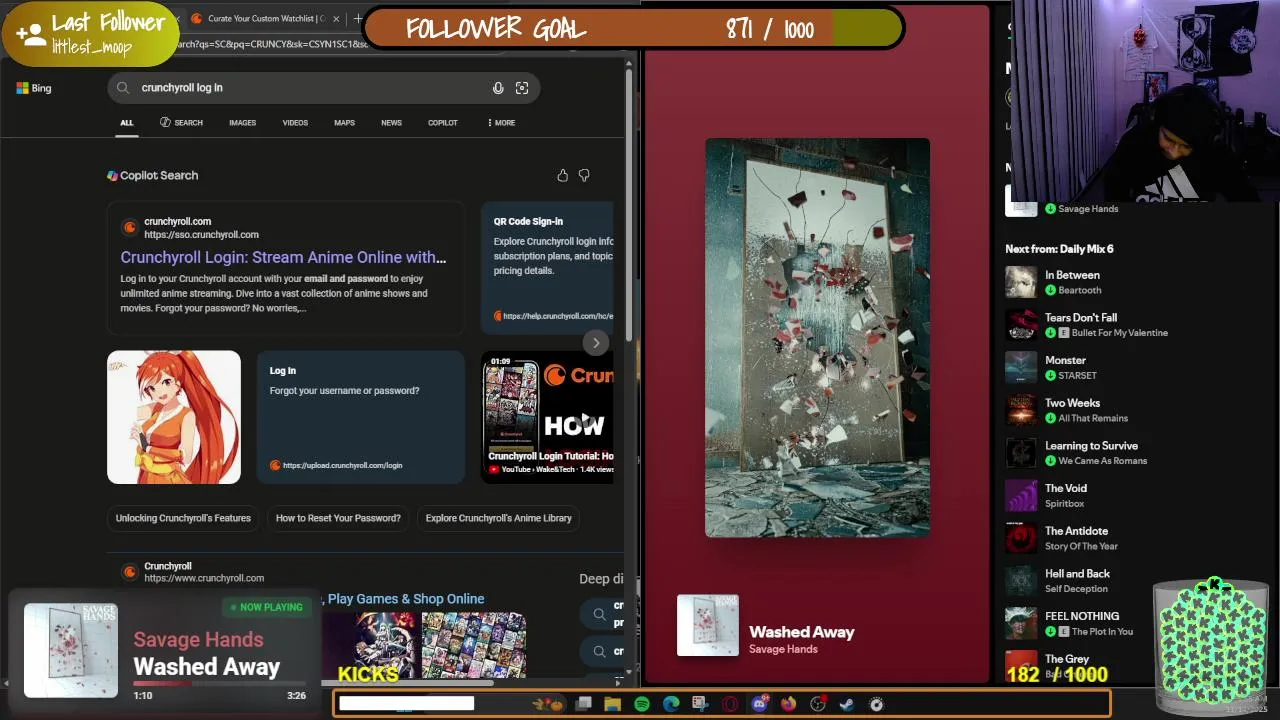
Task: Switch to the COPILOT tab
Action: point(443,123)
